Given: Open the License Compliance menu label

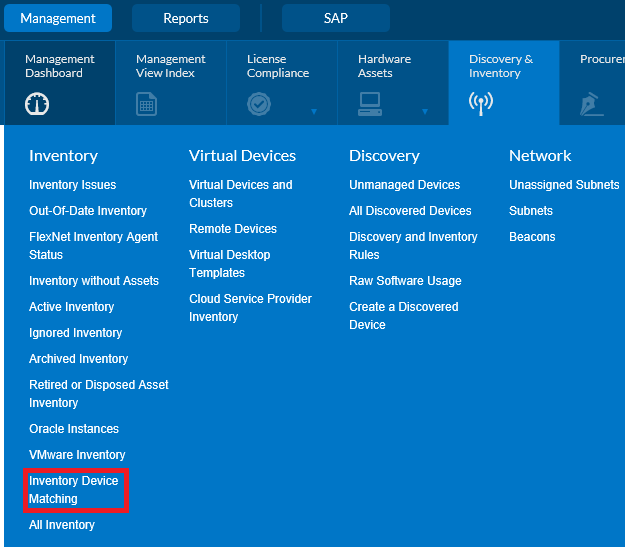Looking at the screenshot, I should pos(278,66).
